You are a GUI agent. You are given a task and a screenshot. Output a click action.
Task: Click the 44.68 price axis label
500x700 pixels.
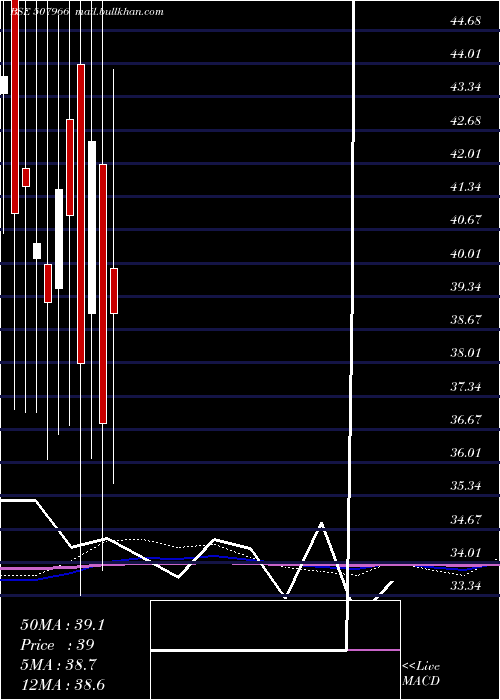[466, 21]
